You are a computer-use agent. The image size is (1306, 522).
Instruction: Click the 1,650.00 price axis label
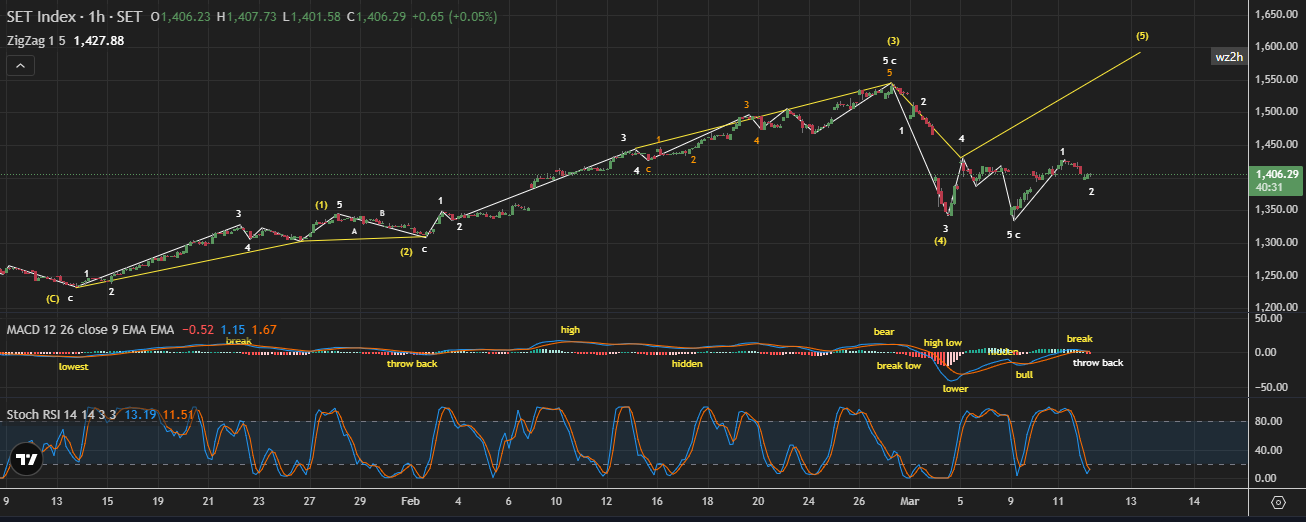1276,15
